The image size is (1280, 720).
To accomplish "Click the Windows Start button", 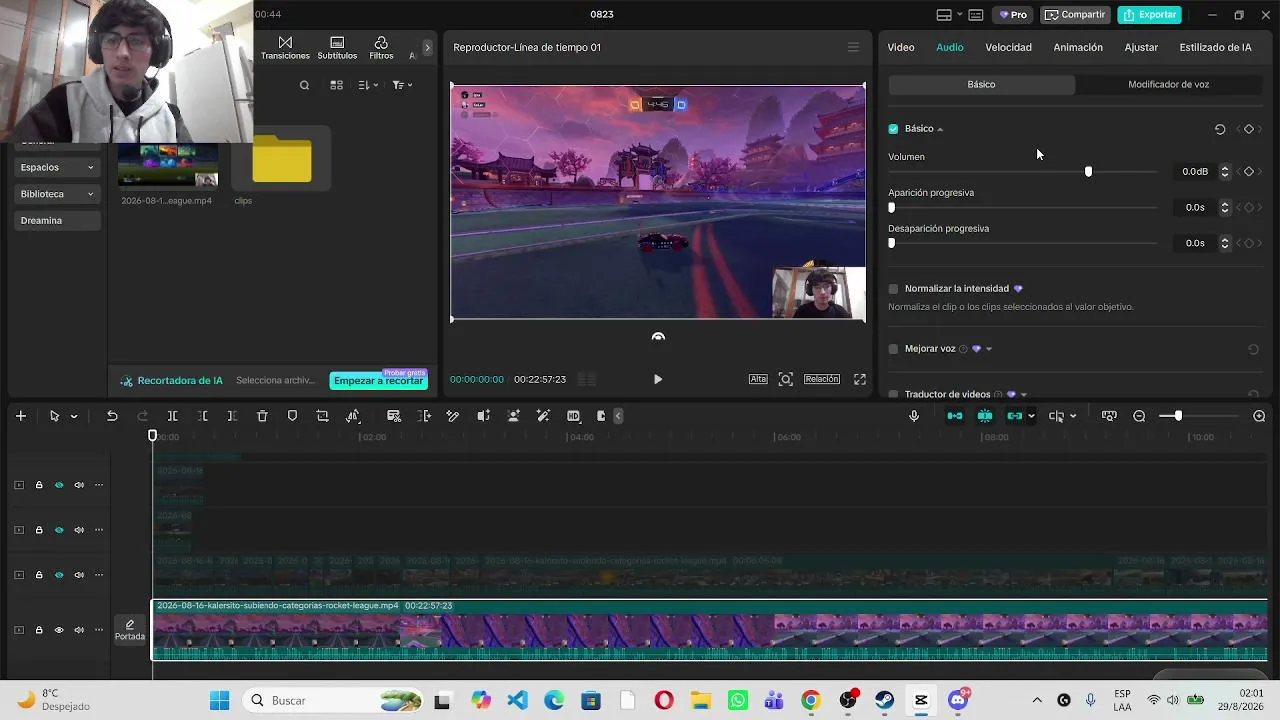I will (x=220, y=700).
